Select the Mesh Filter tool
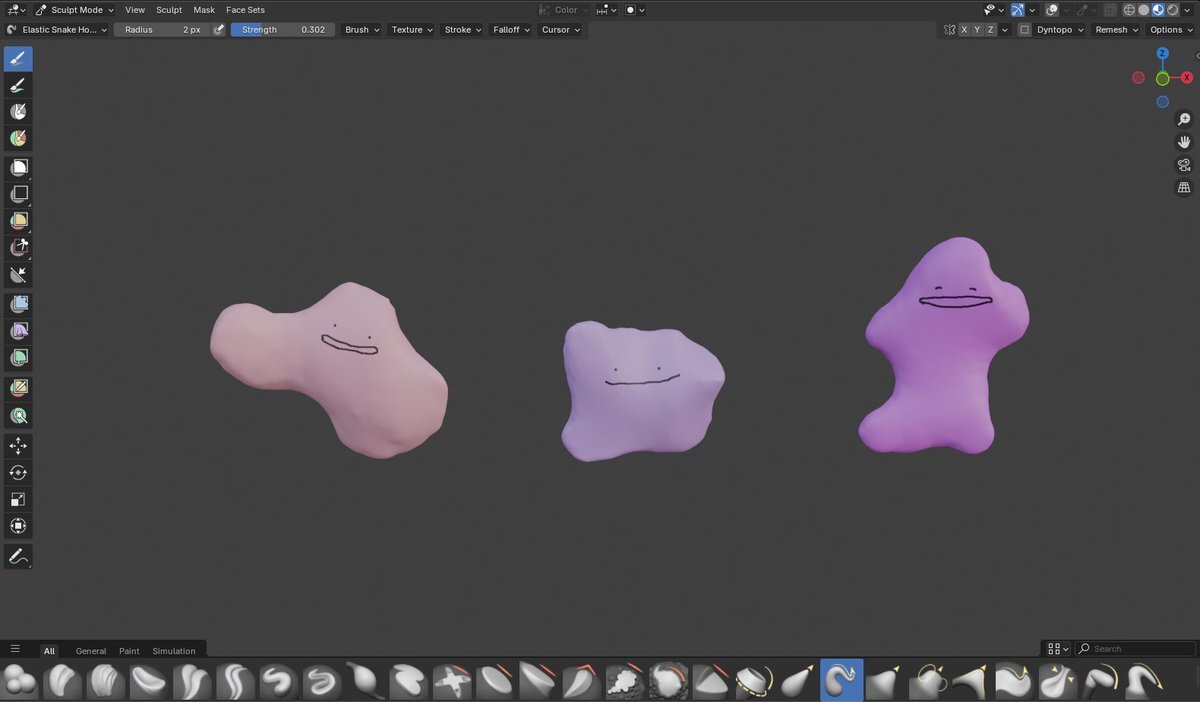Viewport: 1200px width, 702px height. (18, 304)
